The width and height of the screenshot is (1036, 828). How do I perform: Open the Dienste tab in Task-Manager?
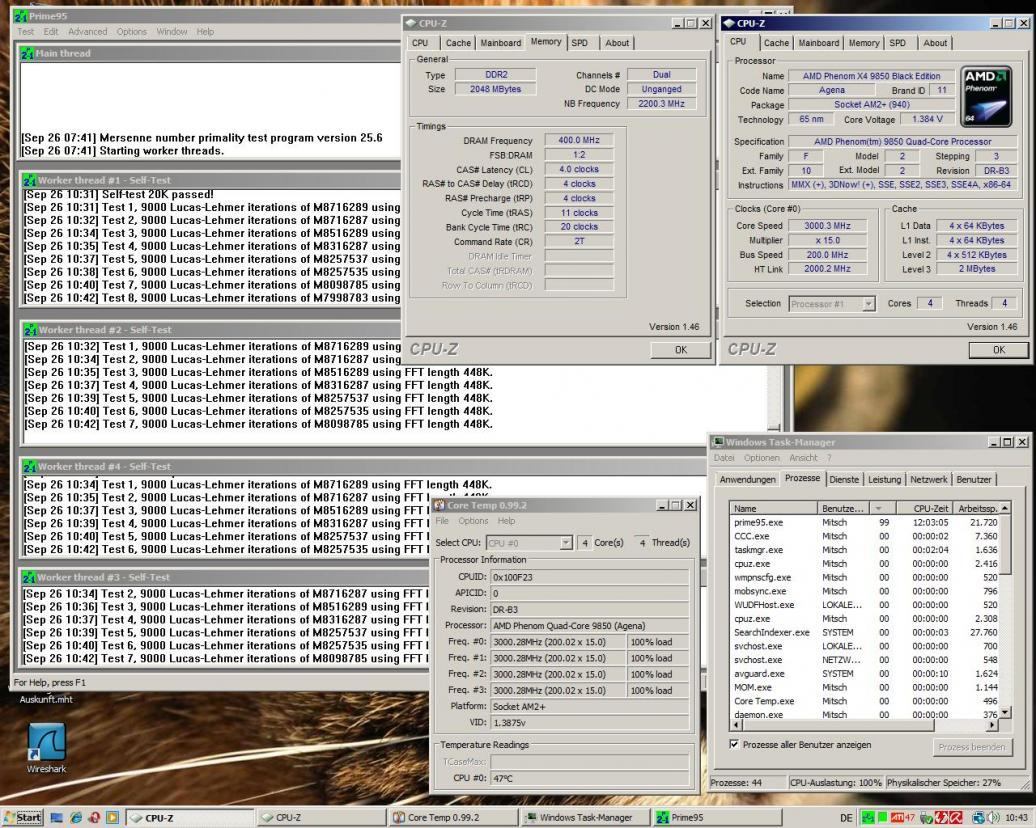coord(844,480)
